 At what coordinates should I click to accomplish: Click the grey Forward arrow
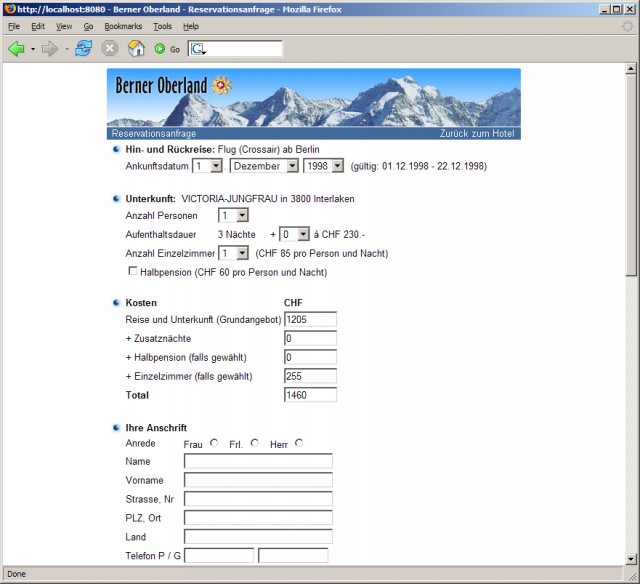[x=50, y=49]
